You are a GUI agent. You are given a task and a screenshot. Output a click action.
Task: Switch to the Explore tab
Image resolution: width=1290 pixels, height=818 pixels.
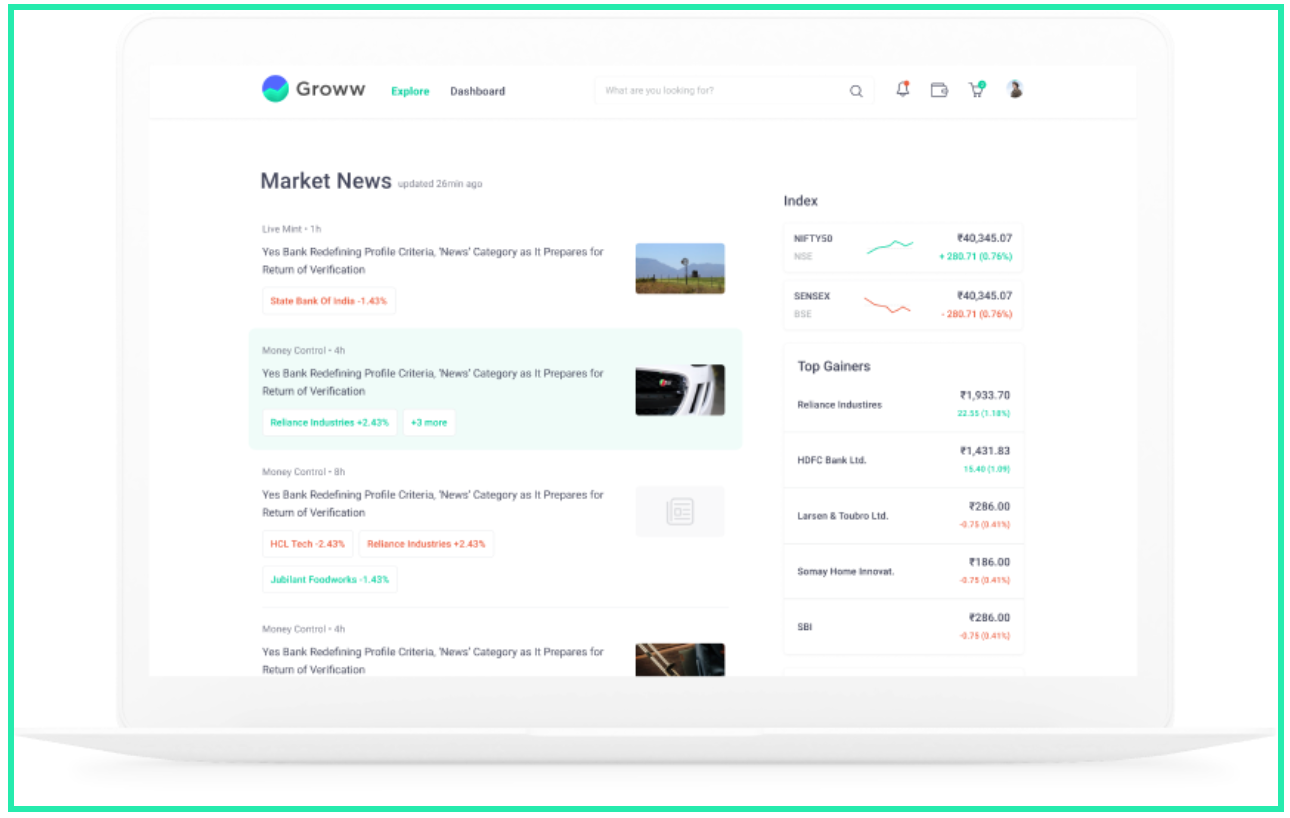(x=410, y=91)
